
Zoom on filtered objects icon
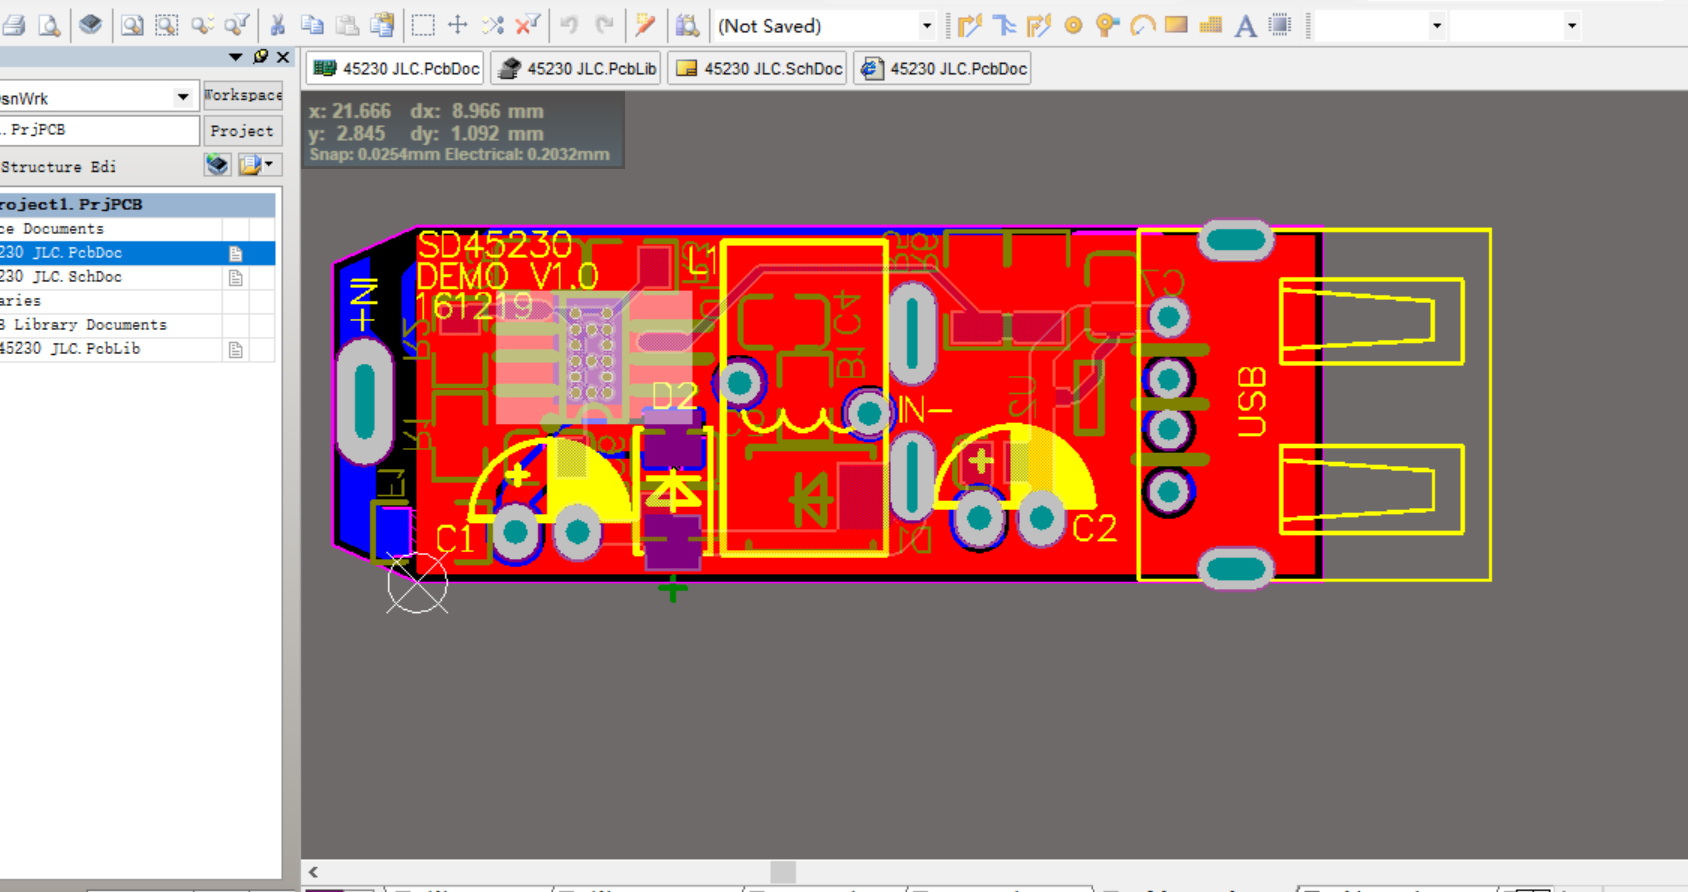[x=237, y=25]
